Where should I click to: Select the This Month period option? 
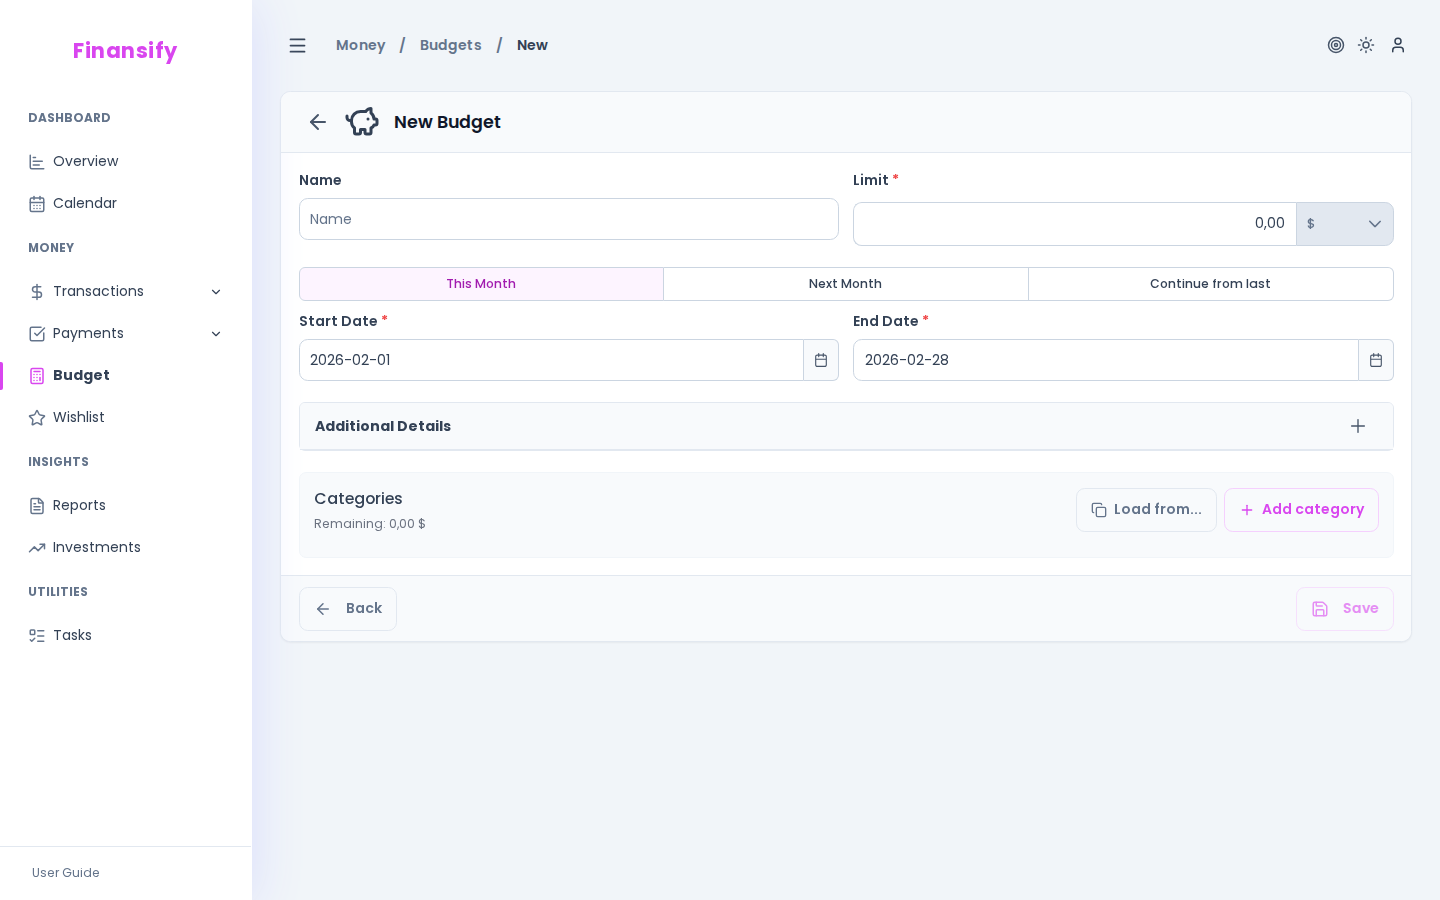tap(481, 284)
